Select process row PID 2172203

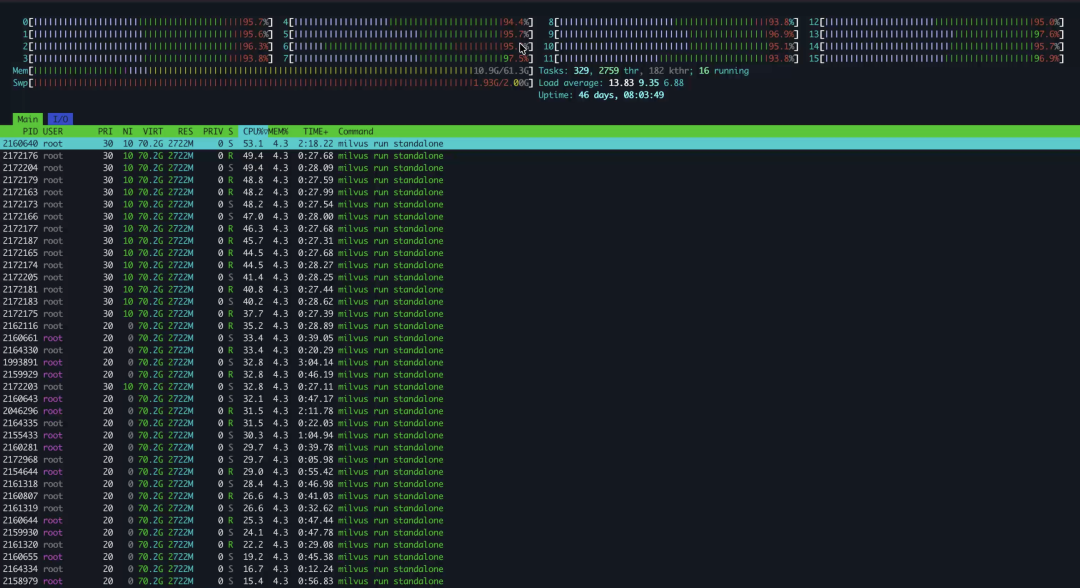540,387
